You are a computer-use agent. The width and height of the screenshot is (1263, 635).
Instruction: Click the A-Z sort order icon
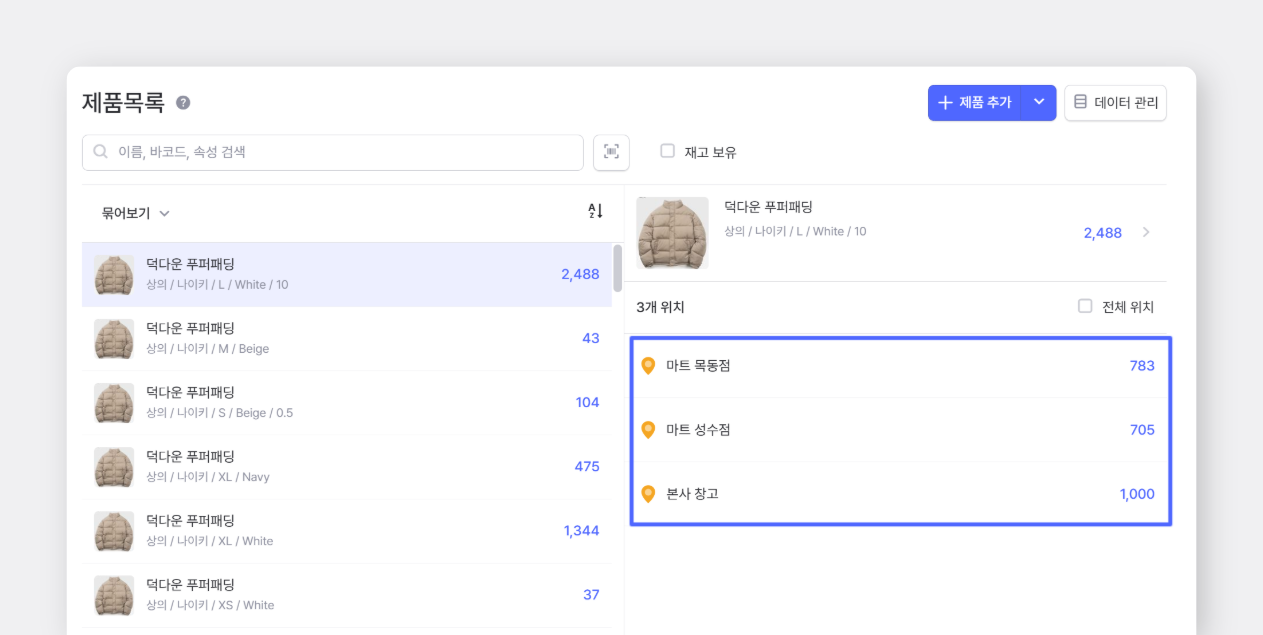[595, 211]
